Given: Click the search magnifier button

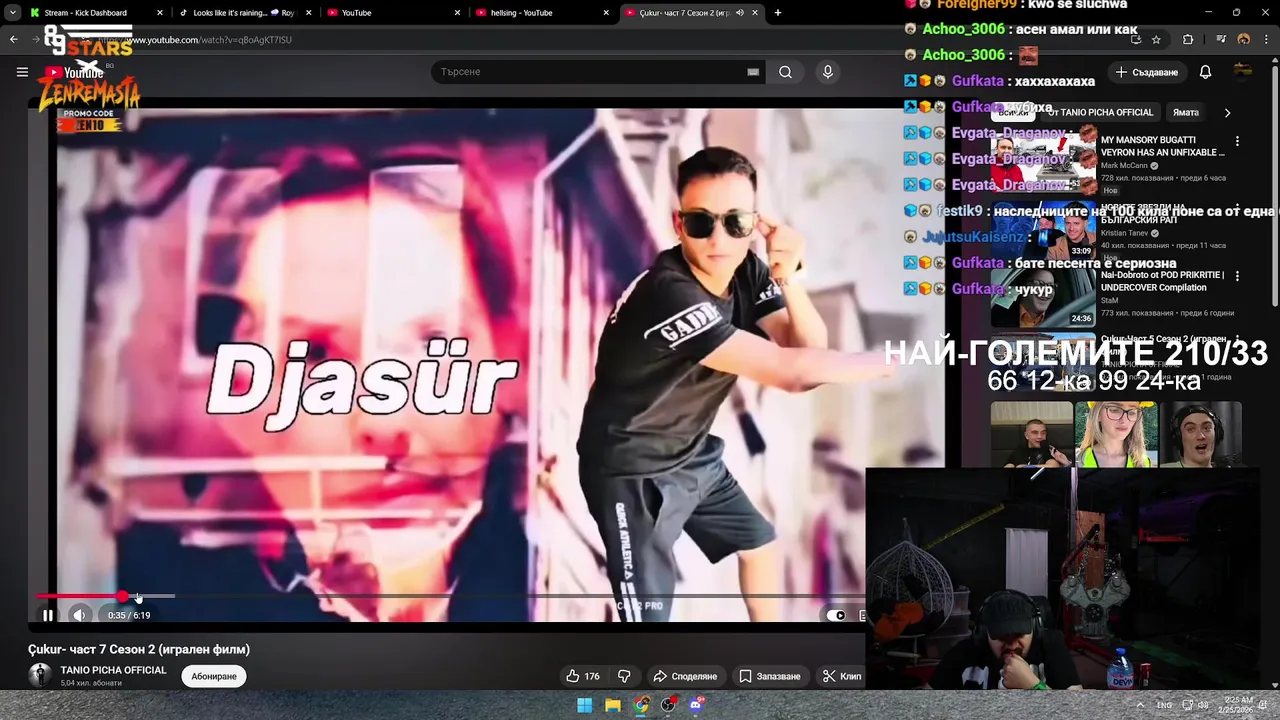Looking at the screenshot, I should click(785, 72).
